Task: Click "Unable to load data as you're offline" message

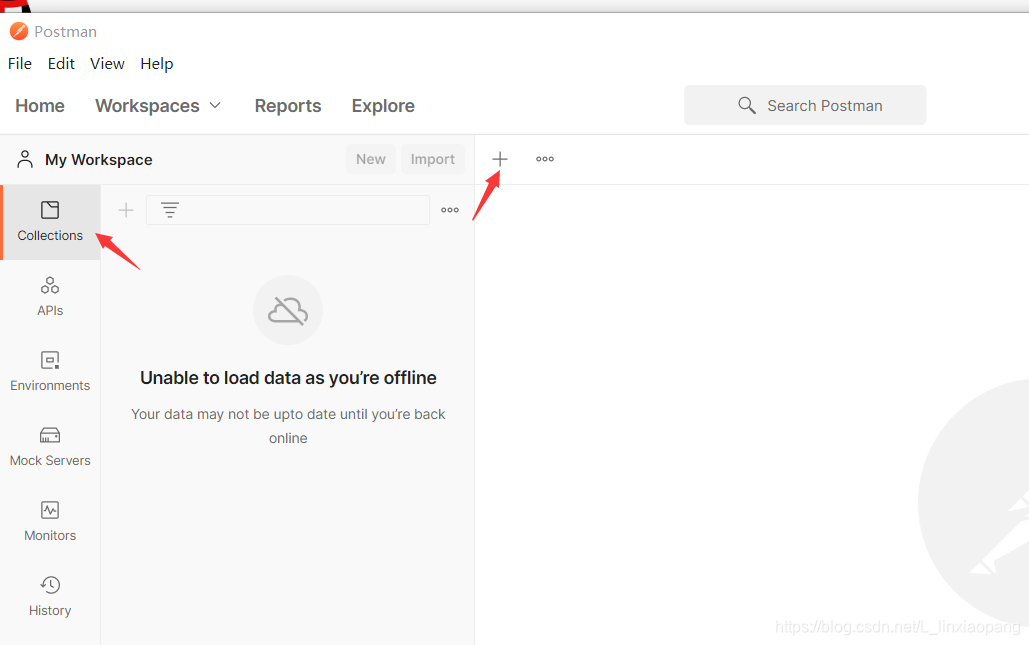Action: coord(288,378)
